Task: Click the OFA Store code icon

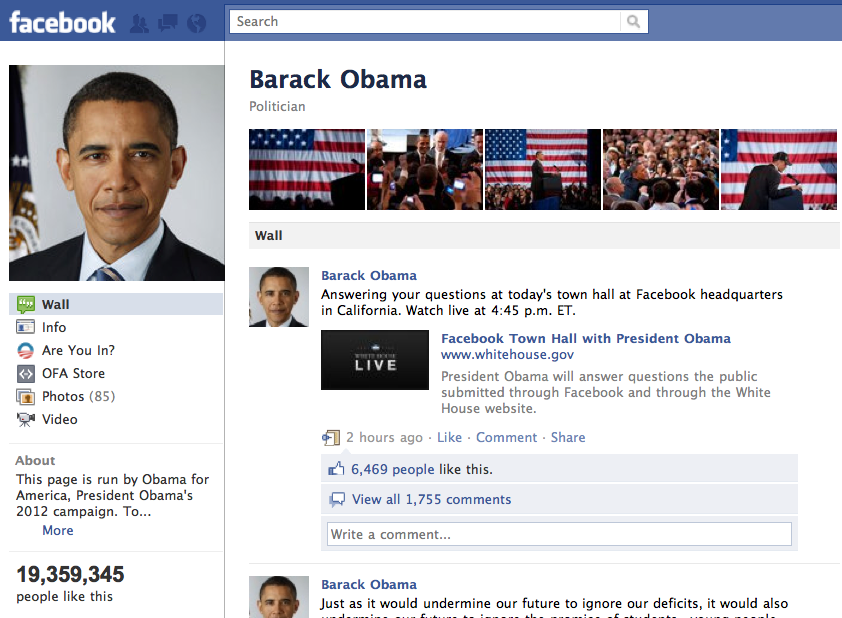Action: coord(26,373)
